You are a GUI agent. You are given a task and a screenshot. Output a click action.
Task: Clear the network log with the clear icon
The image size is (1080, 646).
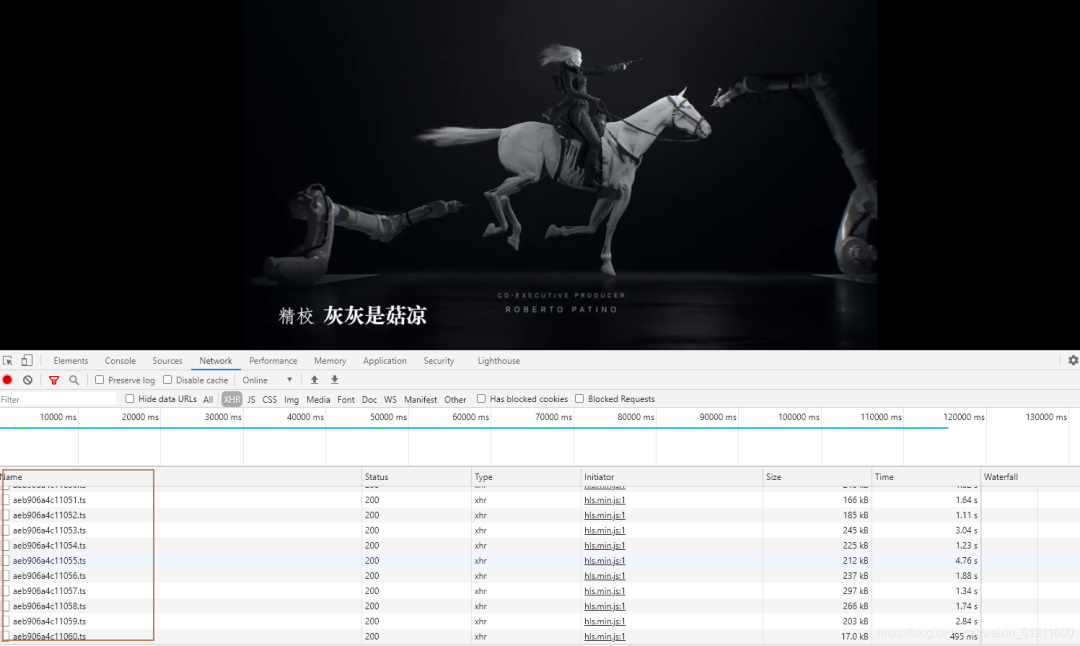pyautogui.click(x=28, y=379)
